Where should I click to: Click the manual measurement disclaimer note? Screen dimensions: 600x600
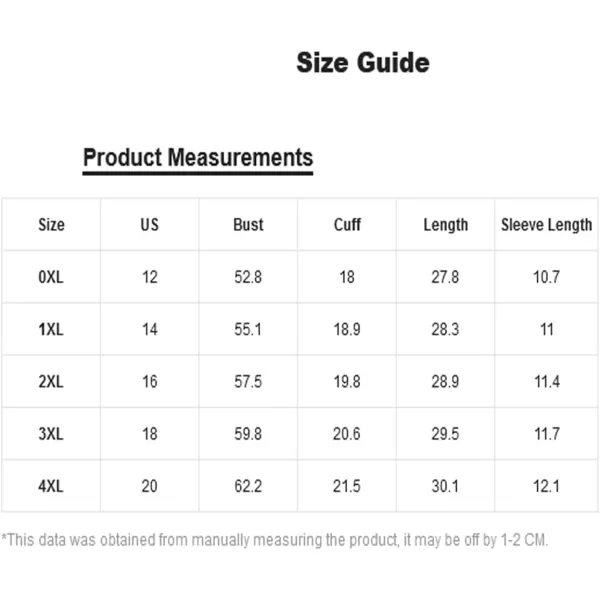tap(274, 540)
